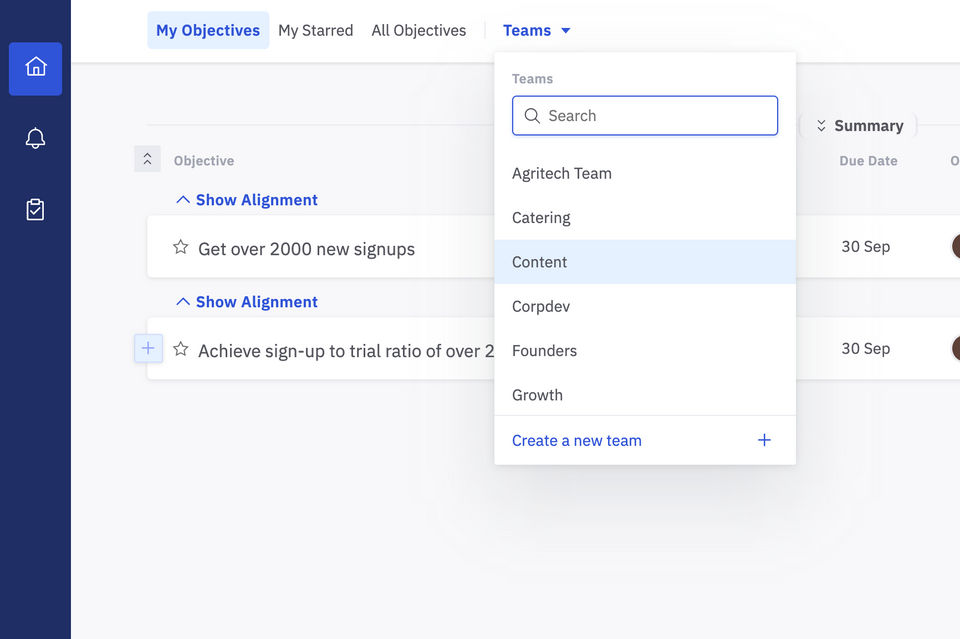960x639 pixels.
Task: Star the 'Achieve sign-up to trial ratio' objective
Action: pyautogui.click(x=181, y=349)
